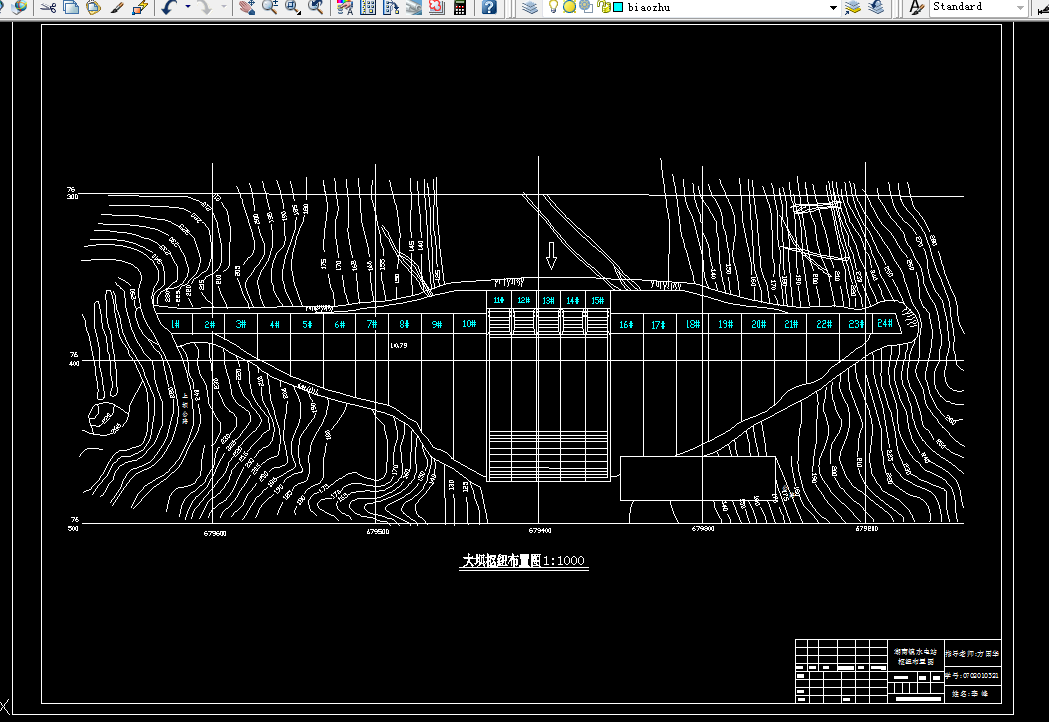Screen dimensions: 1049x722
Task: Select the flow direction arrow on the dam
Action: [551, 255]
